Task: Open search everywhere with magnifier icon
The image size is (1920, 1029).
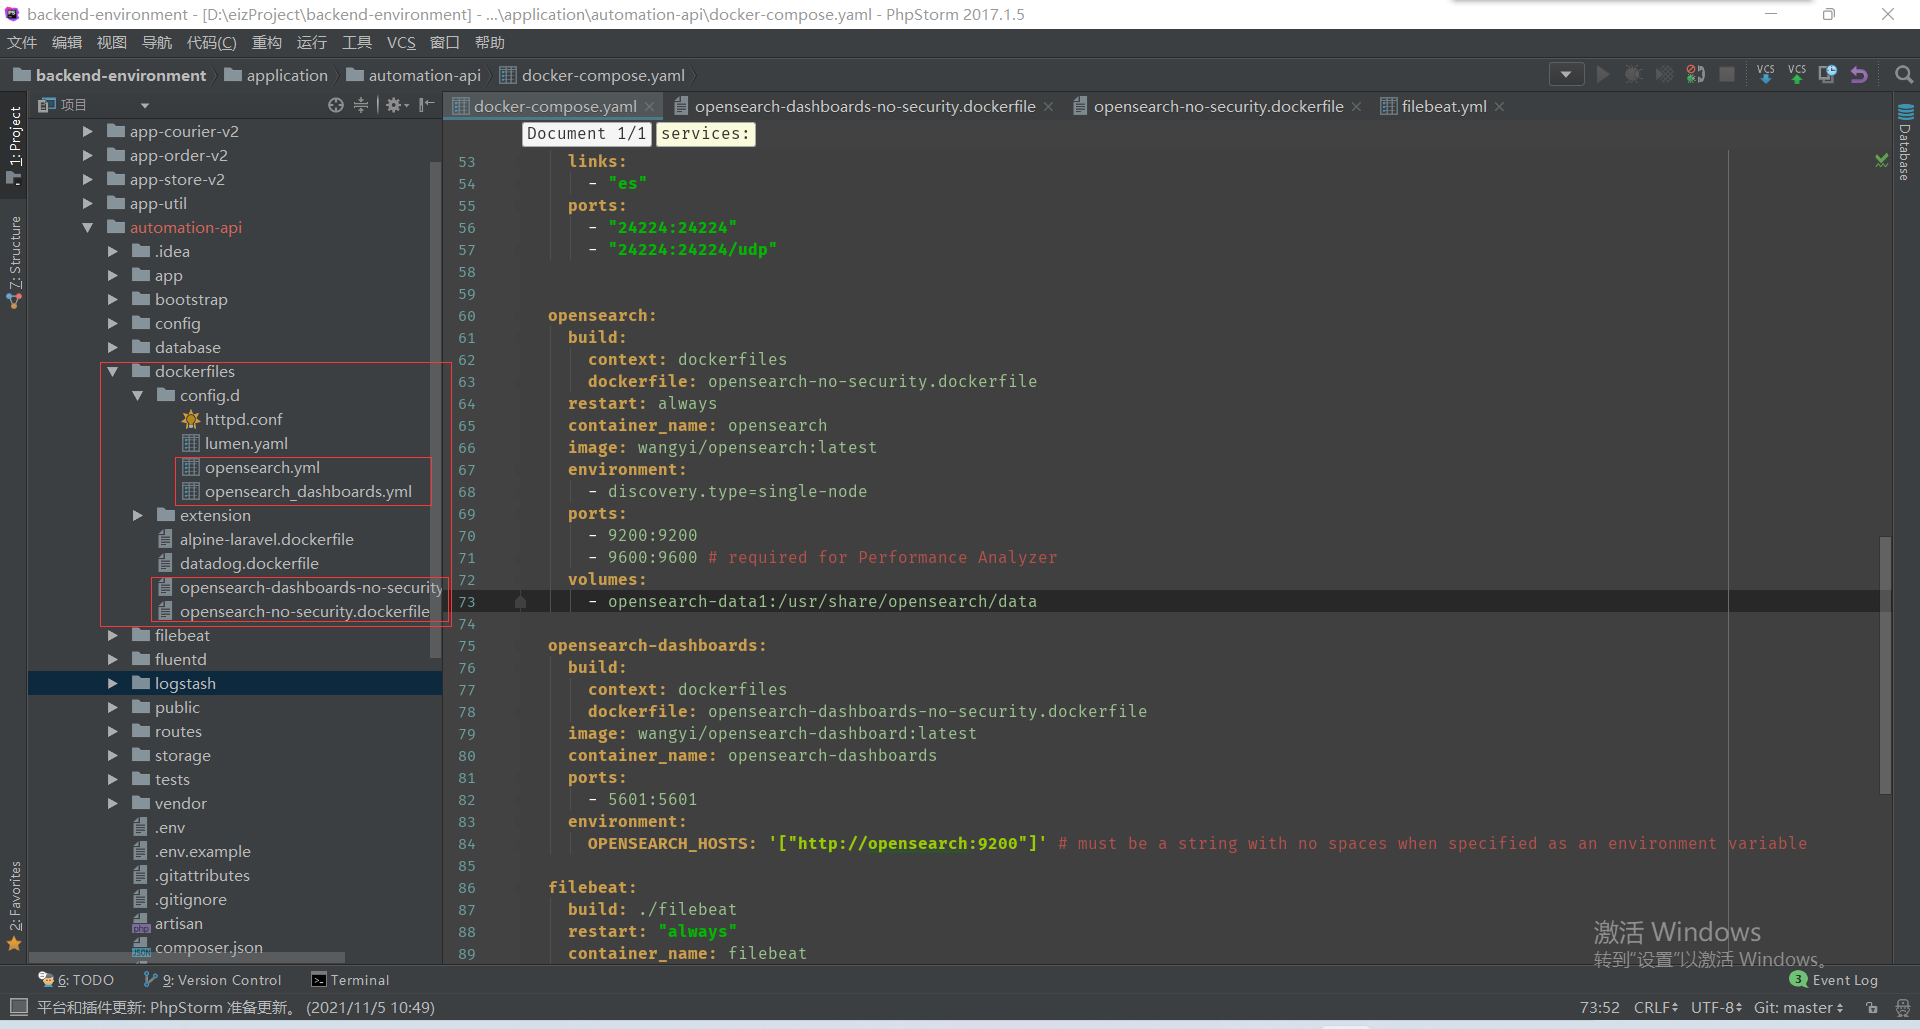Action: point(1903,74)
